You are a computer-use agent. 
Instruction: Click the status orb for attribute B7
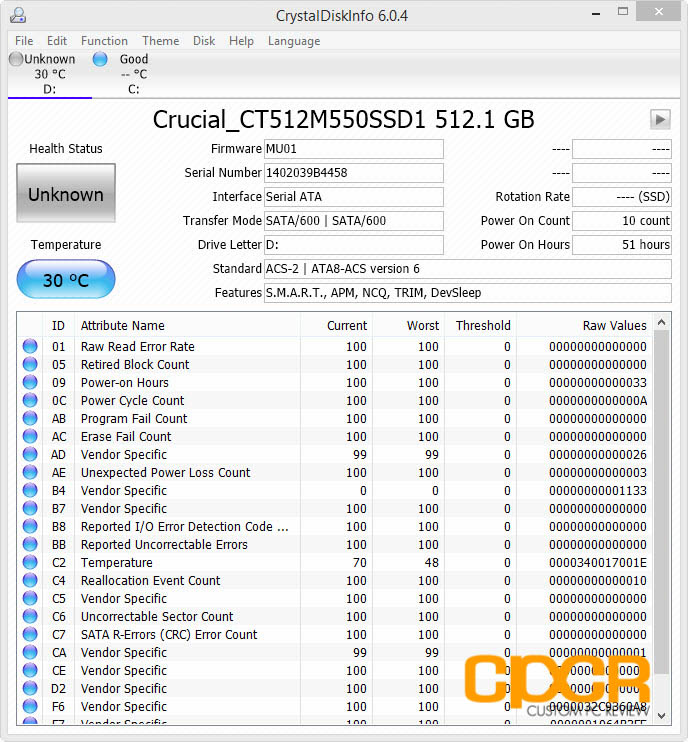[30, 508]
